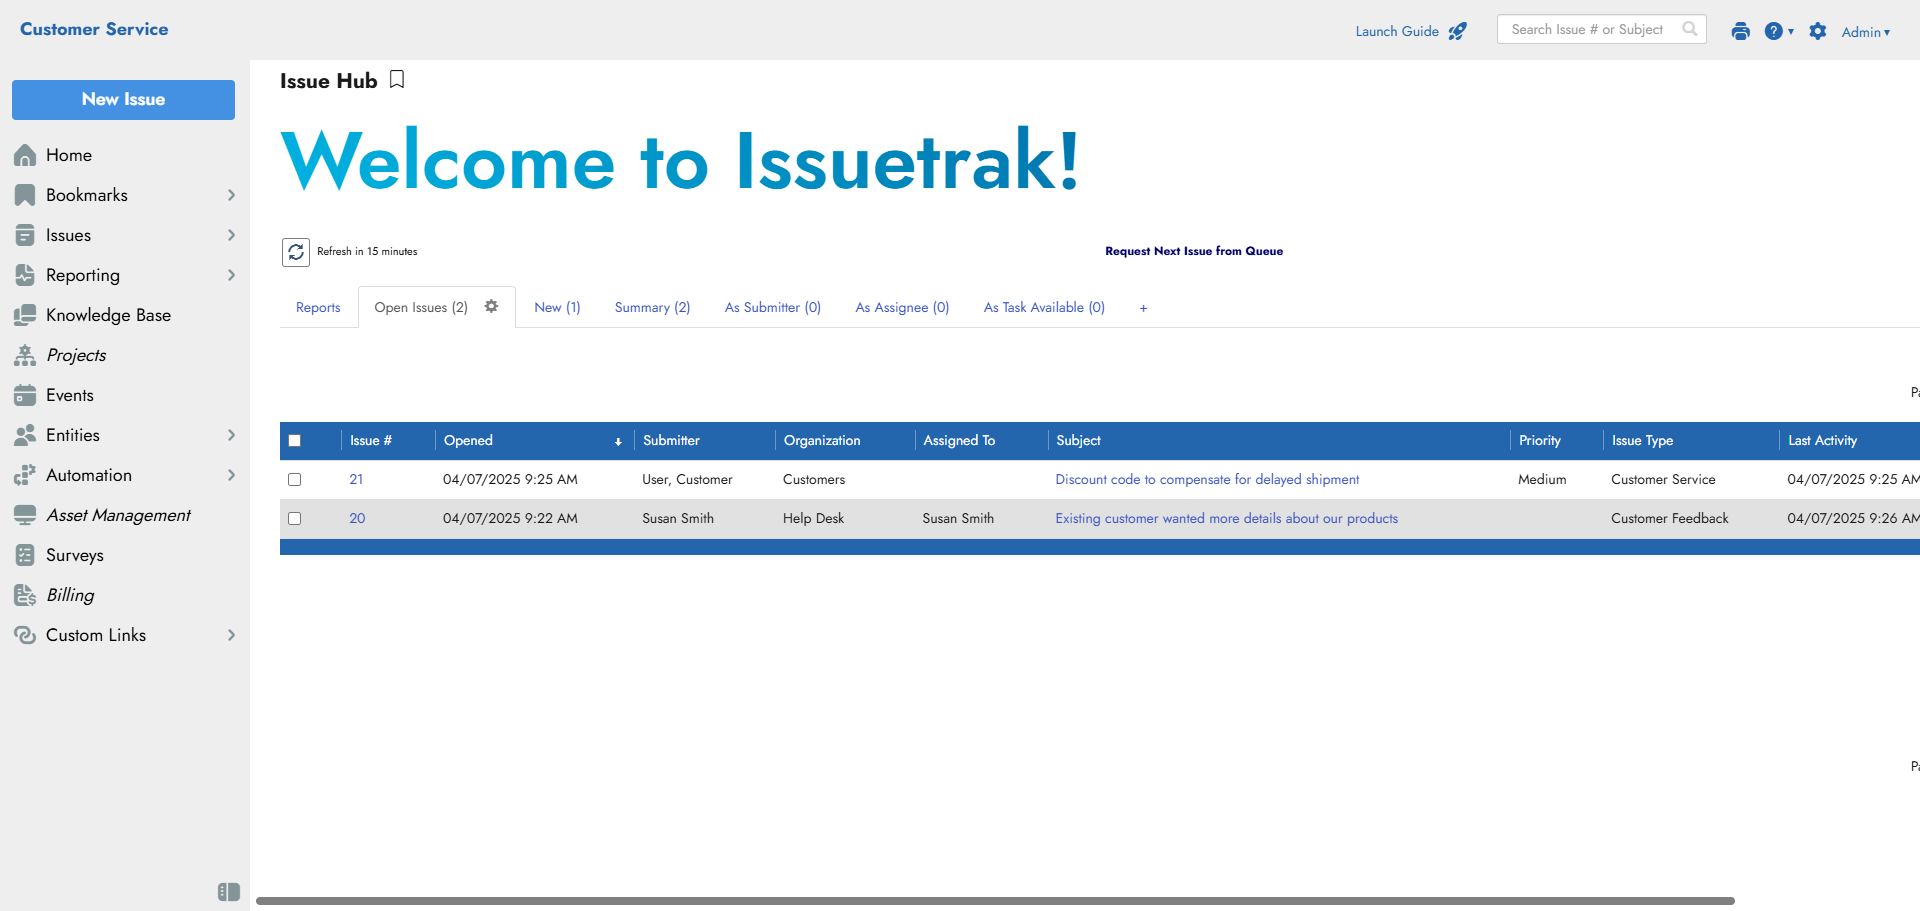Sort by the Issue # column header
Image resolution: width=1920 pixels, height=911 pixels.
click(x=370, y=441)
